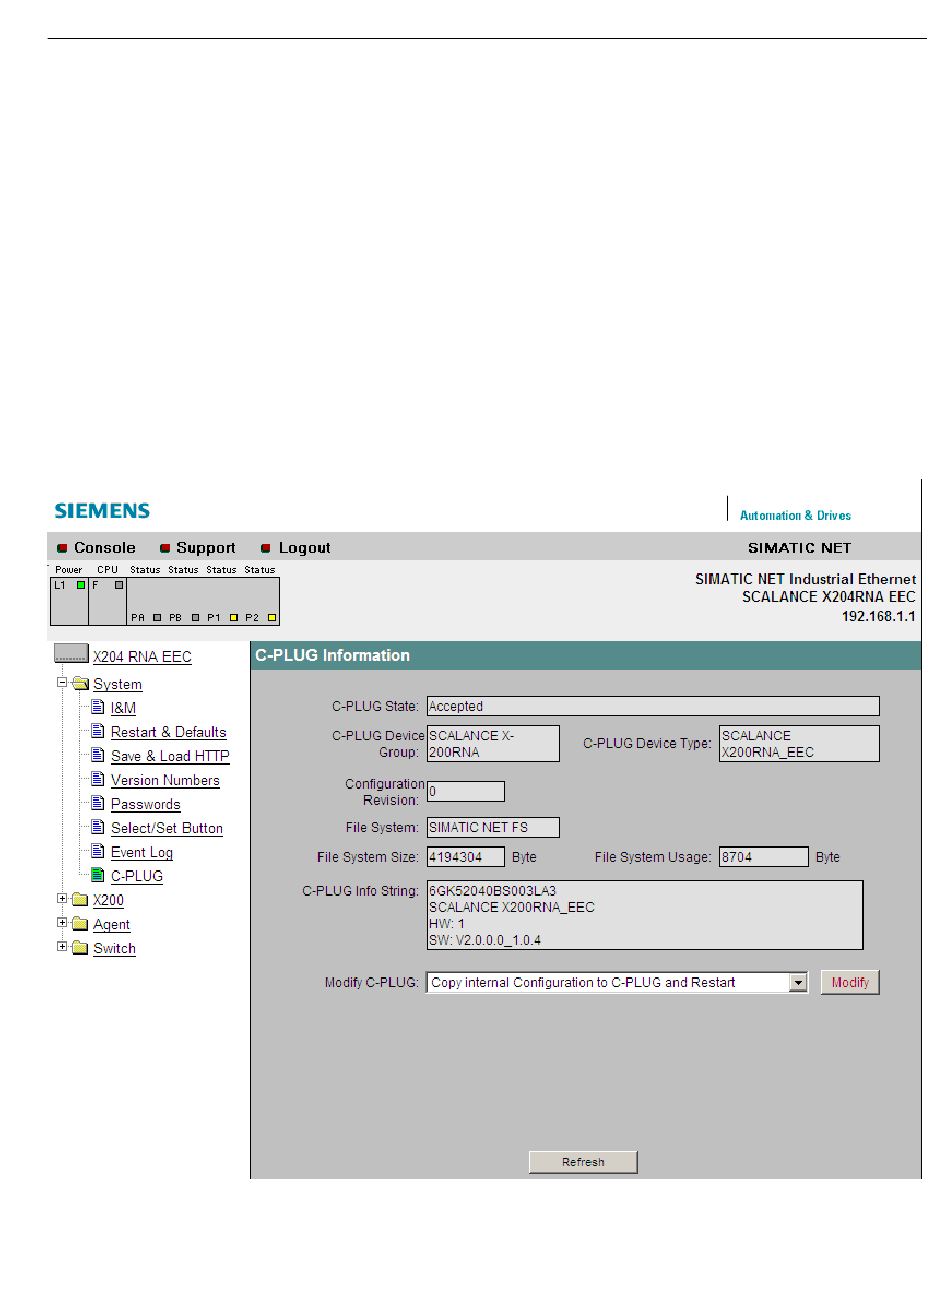This screenshot has height=1301, width=950.
Task: Open the Modify C-PLUG dropdown
Action: [x=618, y=983]
